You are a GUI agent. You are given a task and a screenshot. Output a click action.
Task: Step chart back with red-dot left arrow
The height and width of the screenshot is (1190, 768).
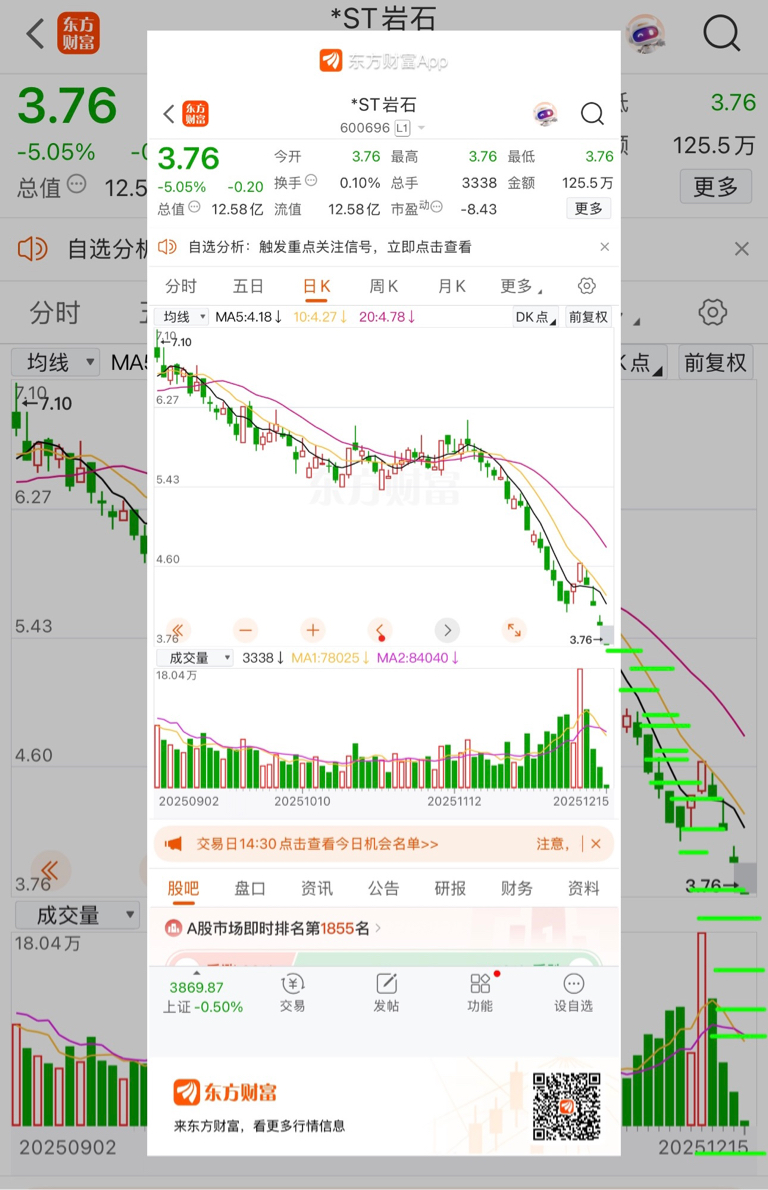[379, 630]
